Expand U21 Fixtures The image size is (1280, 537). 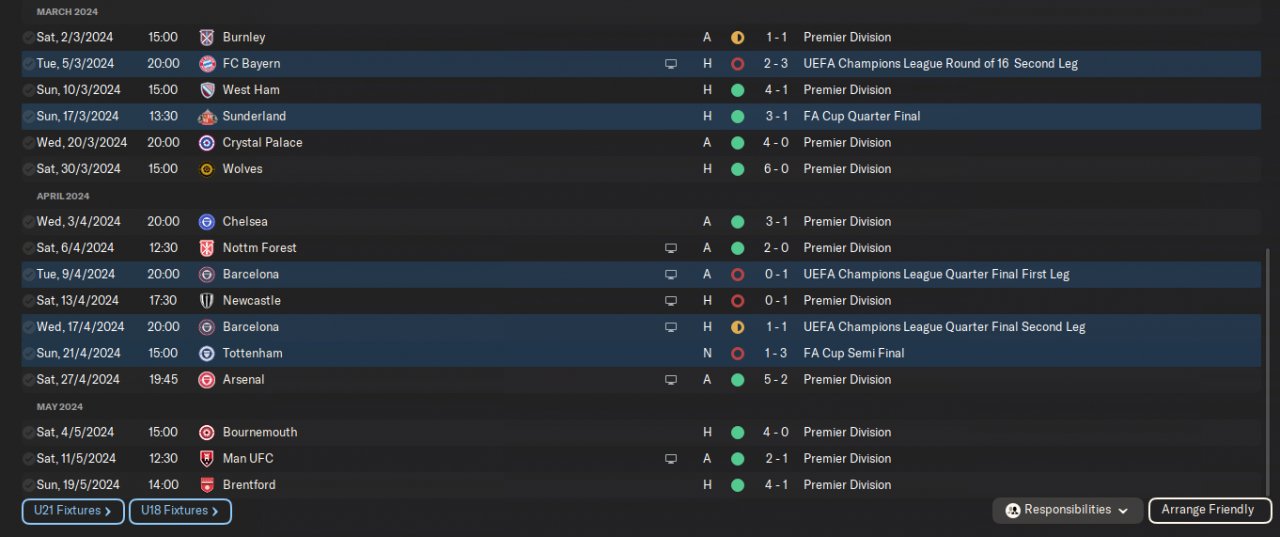(x=73, y=511)
